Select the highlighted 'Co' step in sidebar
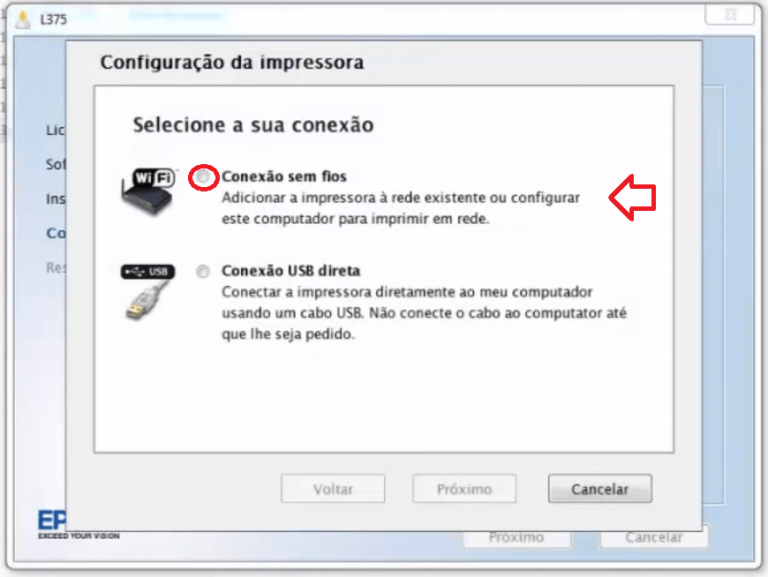Screen dimensions: 768x577 [55, 233]
